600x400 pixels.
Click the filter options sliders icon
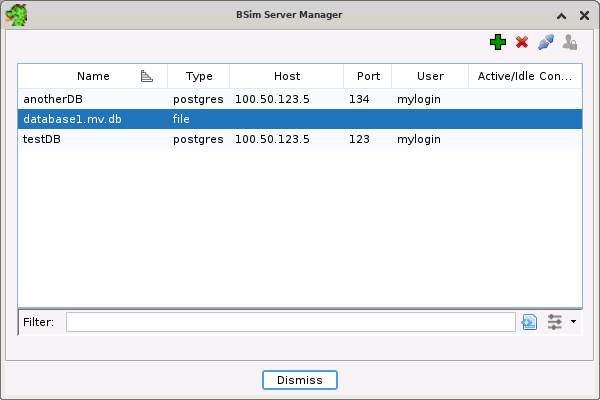pyautogui.click(x=555, y=322)
